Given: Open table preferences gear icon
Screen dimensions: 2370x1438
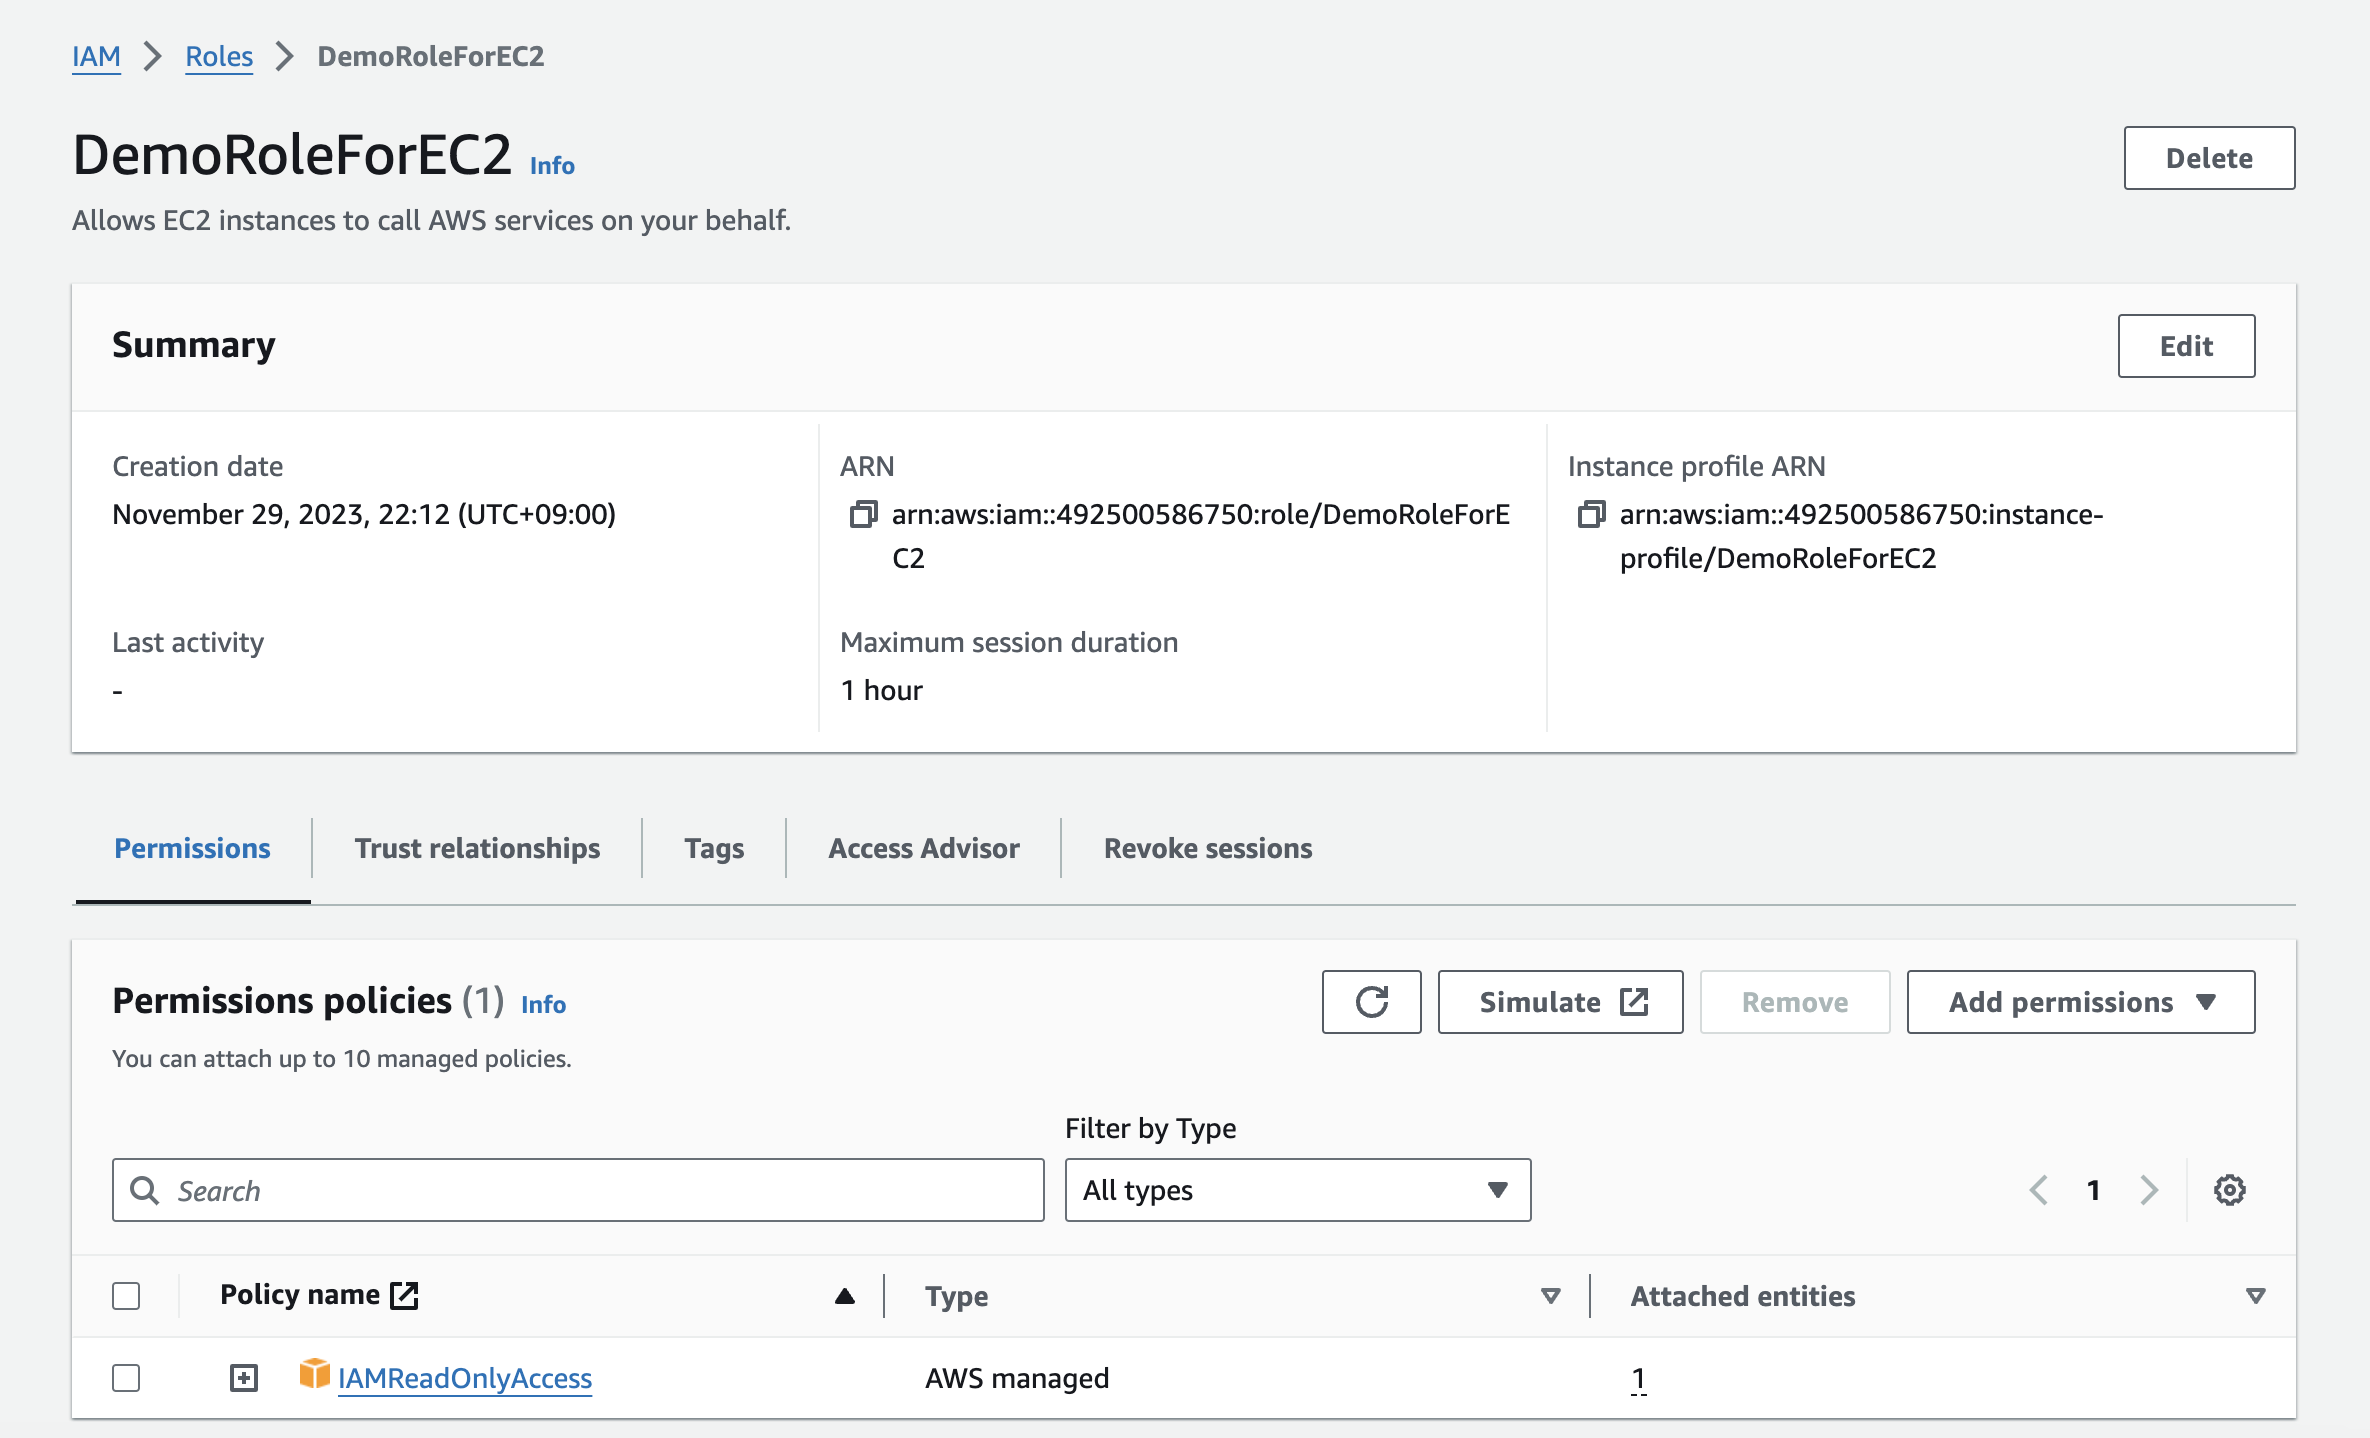Looking at the screenshot, I should (2229, 1190).
